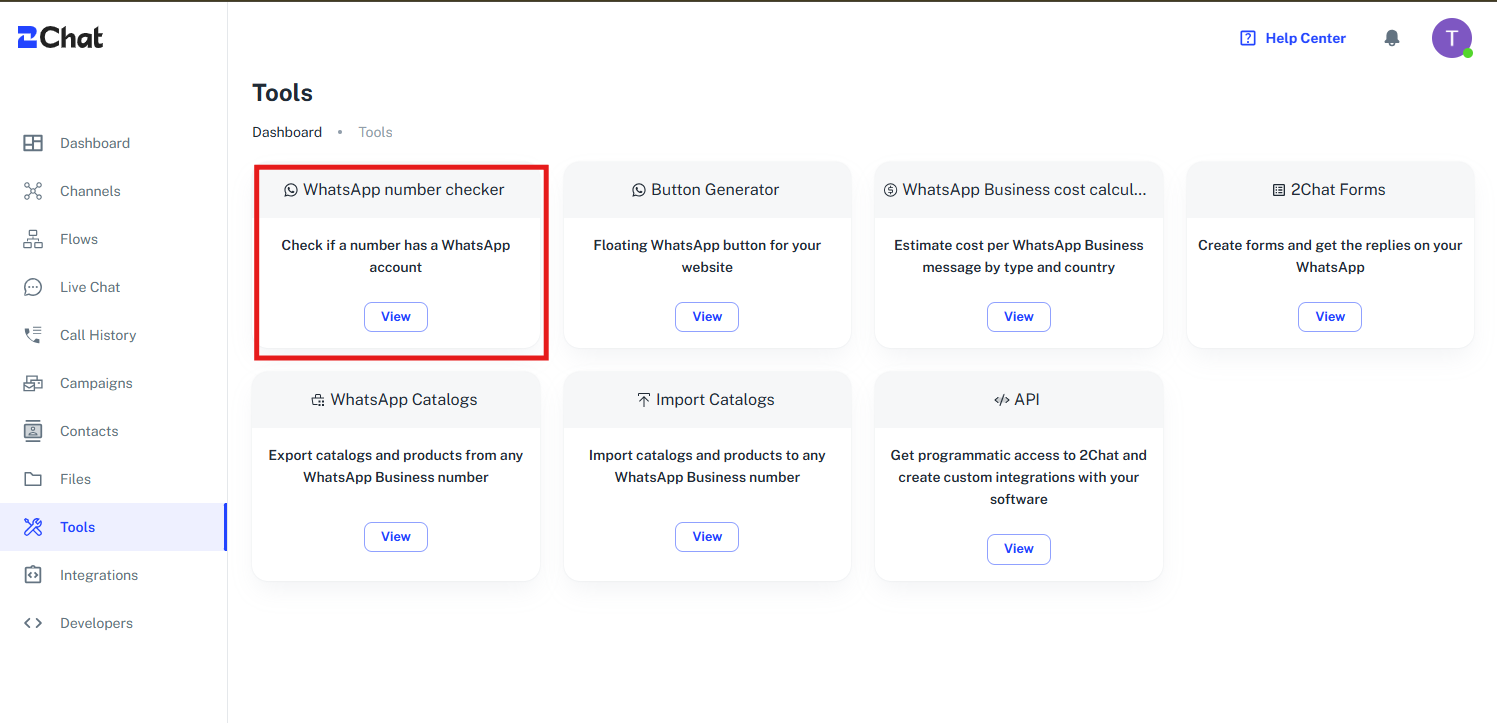The width and height of the screenshot is (1497, 723).
Task: Click the dollar icon beside cost calculator
Action: tap(891, 190)
